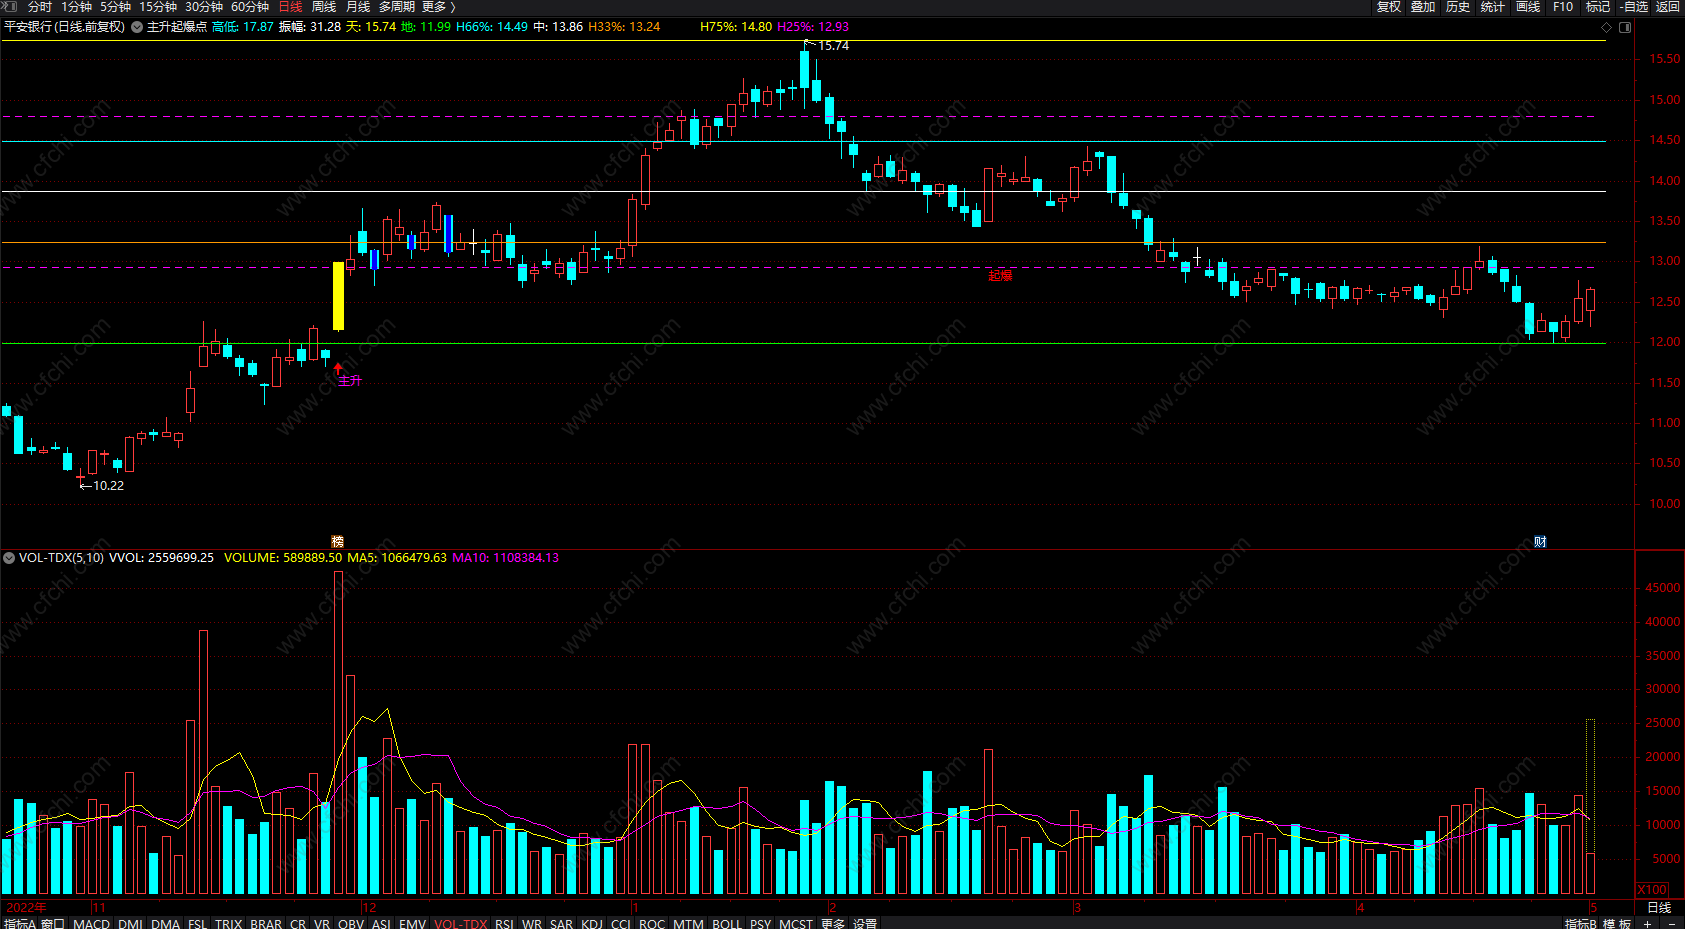Switch to 1分钟 period
Viewport: 1685px width, 929px height.
[x=76, y=7]
